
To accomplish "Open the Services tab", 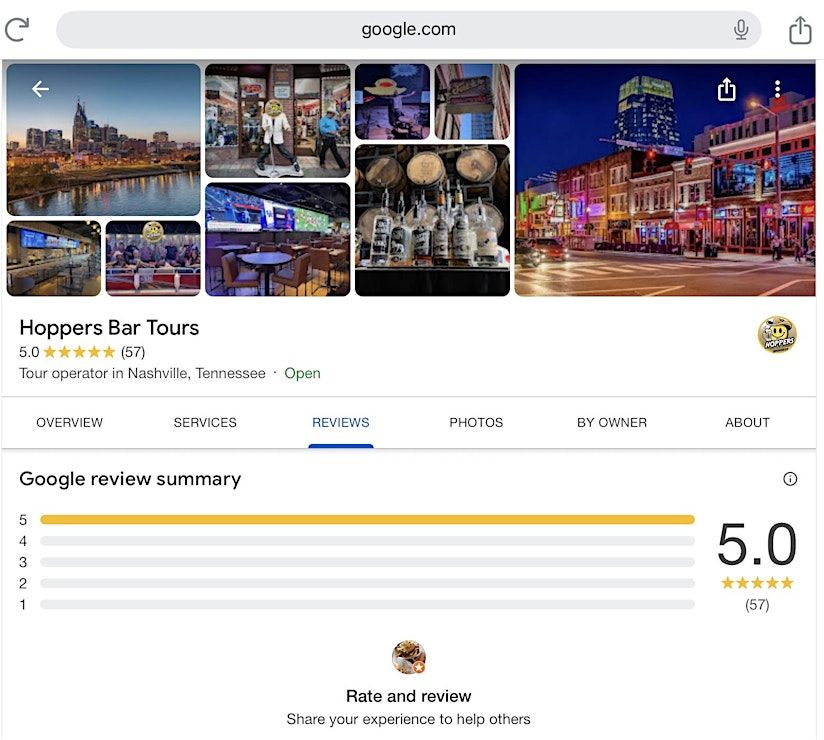I will pos(205,423).
